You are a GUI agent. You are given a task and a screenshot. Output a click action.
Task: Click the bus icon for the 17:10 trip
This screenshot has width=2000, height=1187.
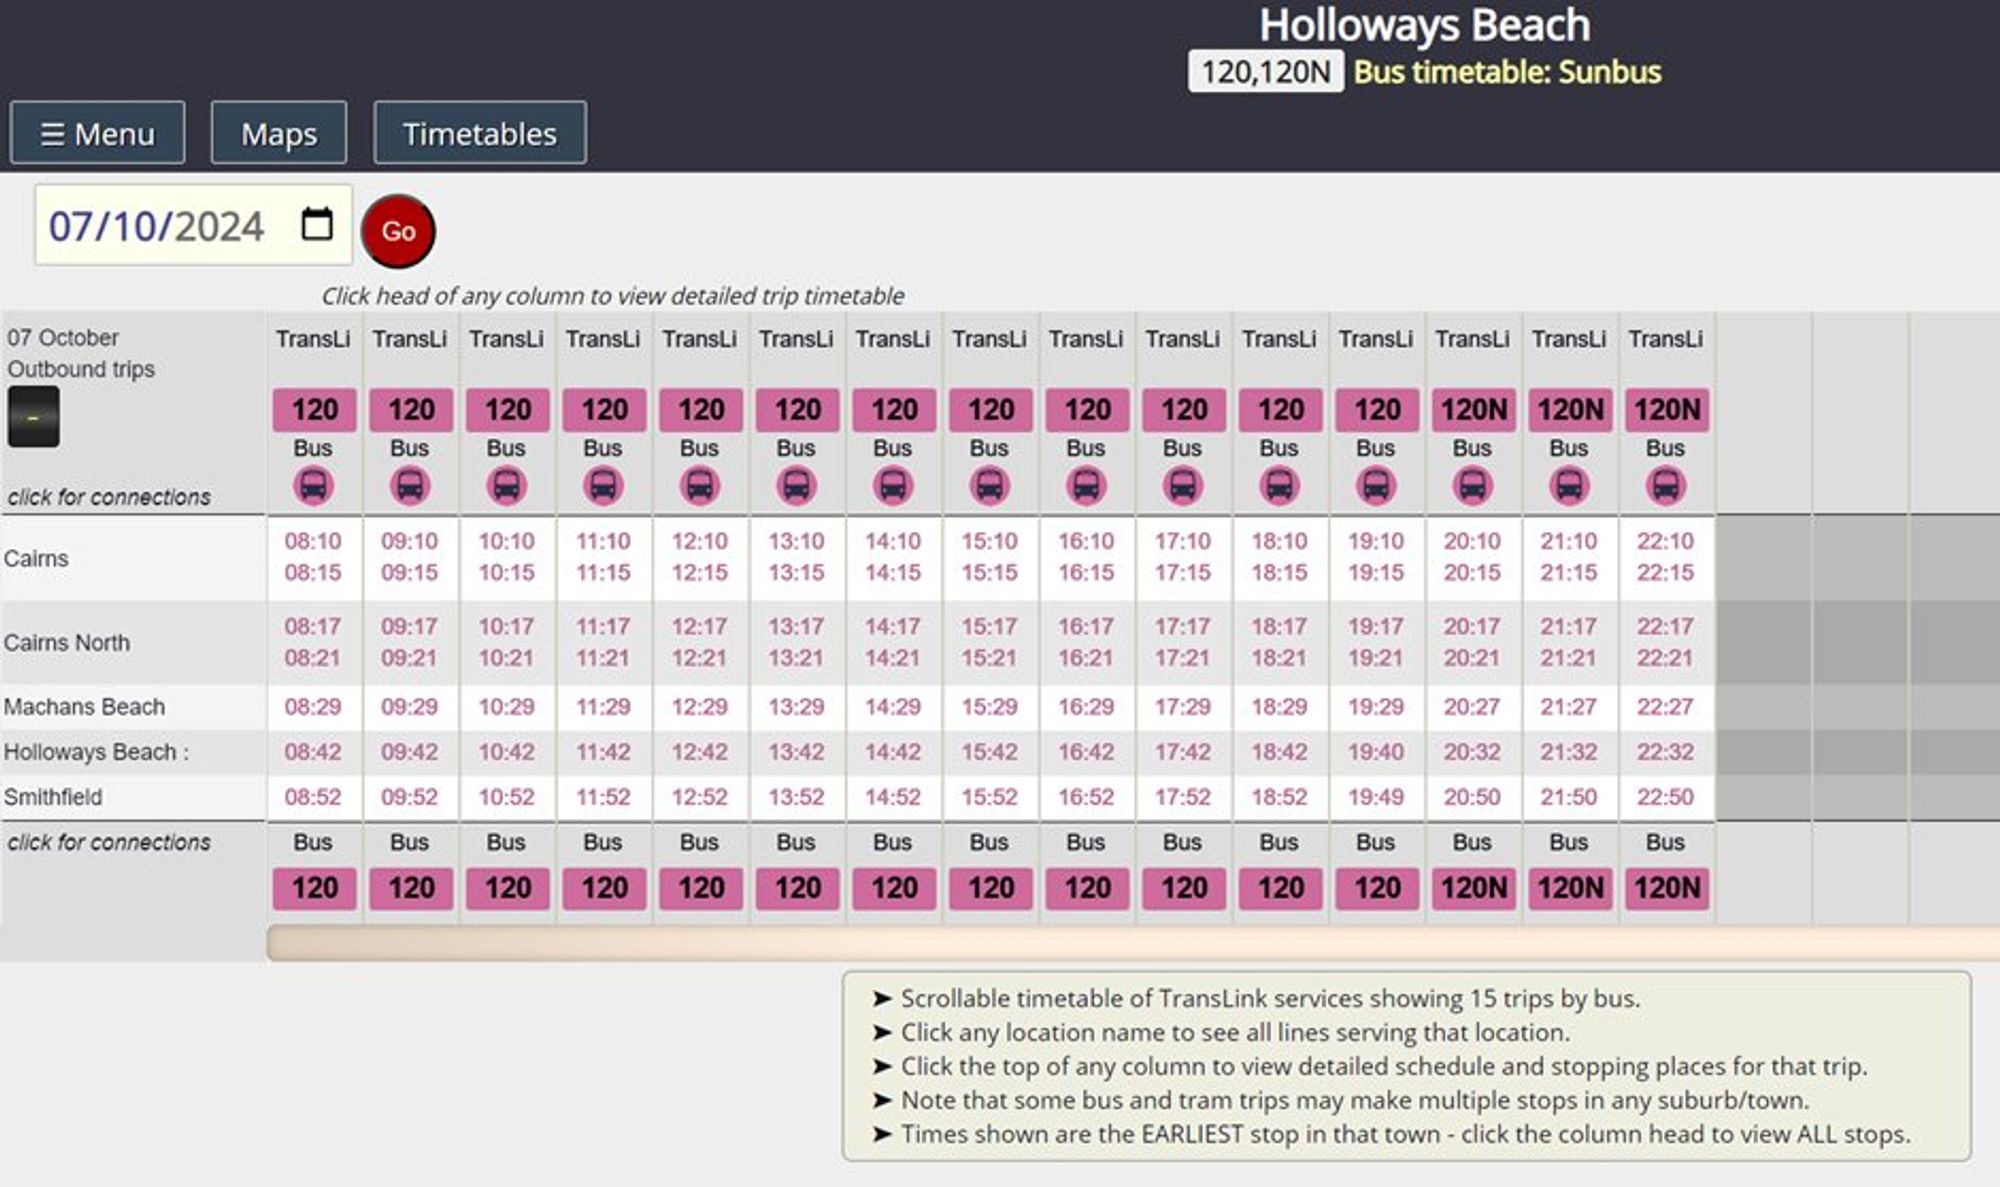1183,486
